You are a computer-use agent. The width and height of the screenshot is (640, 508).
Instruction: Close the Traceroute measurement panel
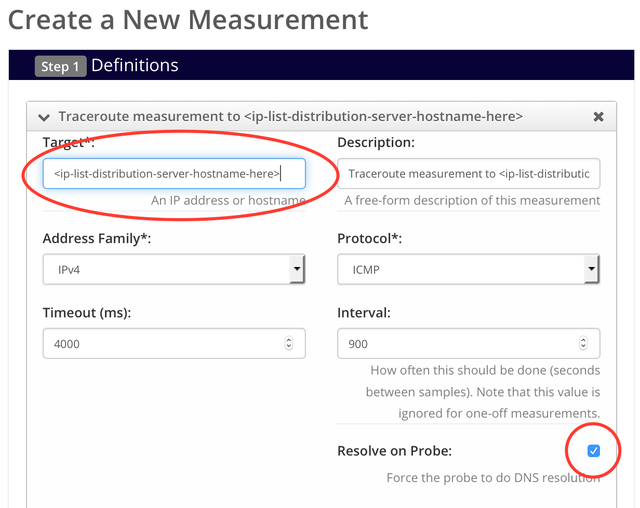(x=598, y=117)
